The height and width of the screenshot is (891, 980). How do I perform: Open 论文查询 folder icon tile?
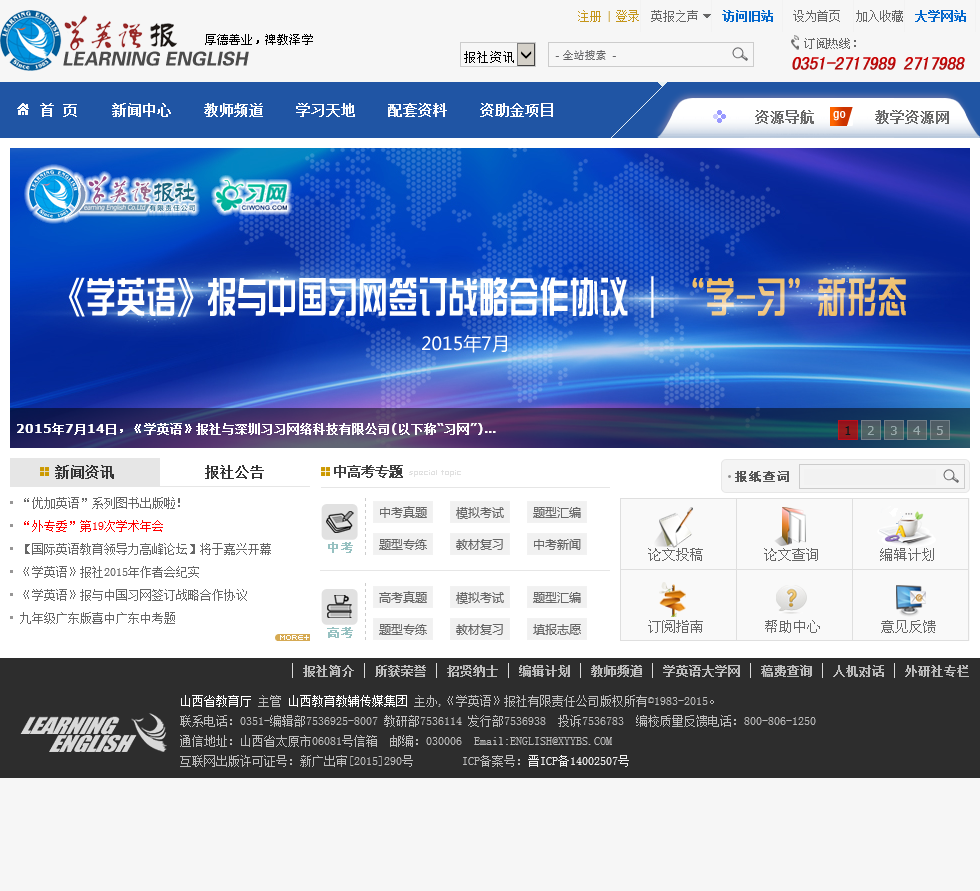coord(794,534)
